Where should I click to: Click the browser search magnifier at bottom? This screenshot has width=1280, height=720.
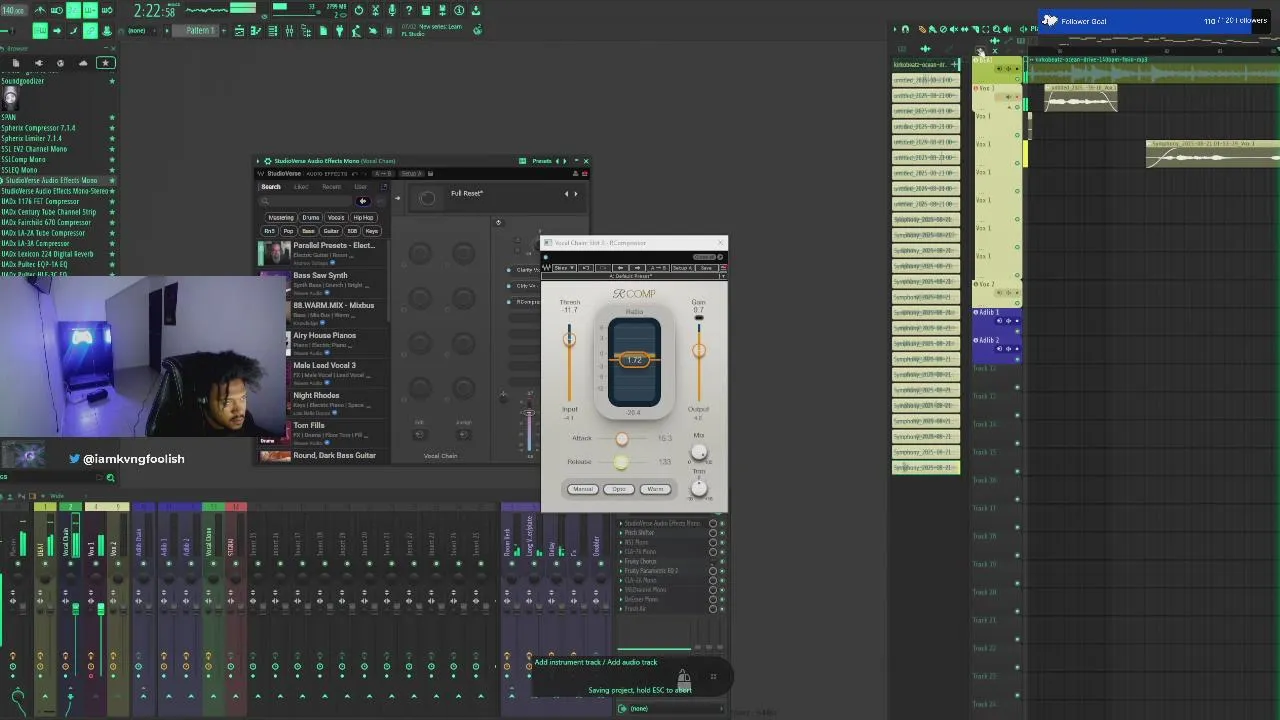point(110,478)
